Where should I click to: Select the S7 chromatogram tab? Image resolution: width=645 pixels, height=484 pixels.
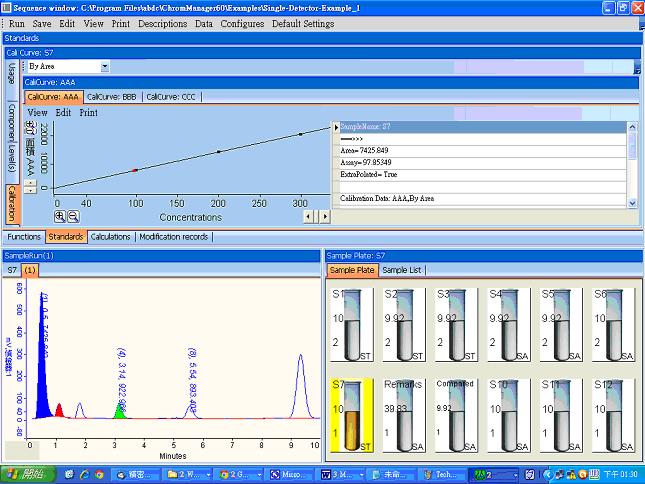[12, 270]
